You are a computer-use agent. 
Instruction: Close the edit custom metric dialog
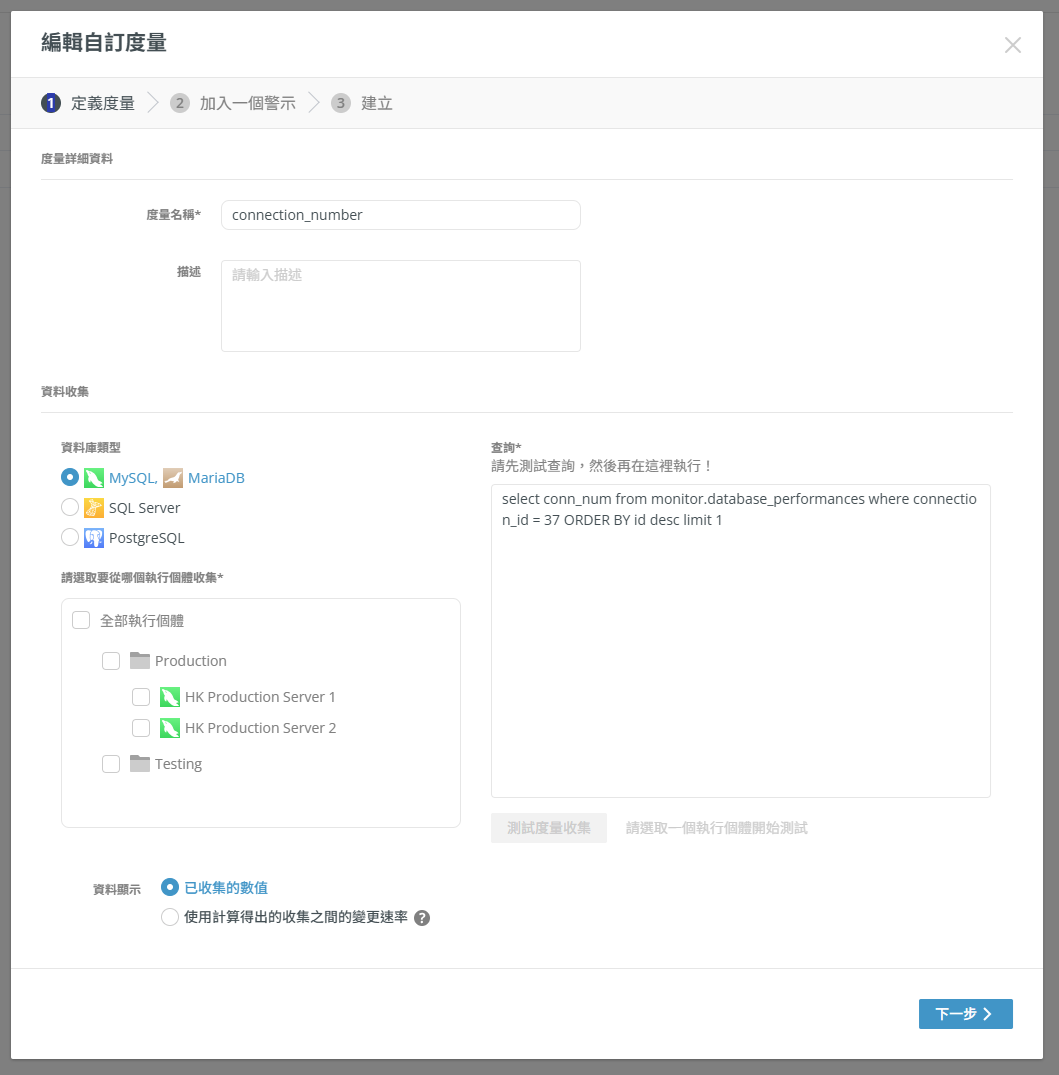1013,45
